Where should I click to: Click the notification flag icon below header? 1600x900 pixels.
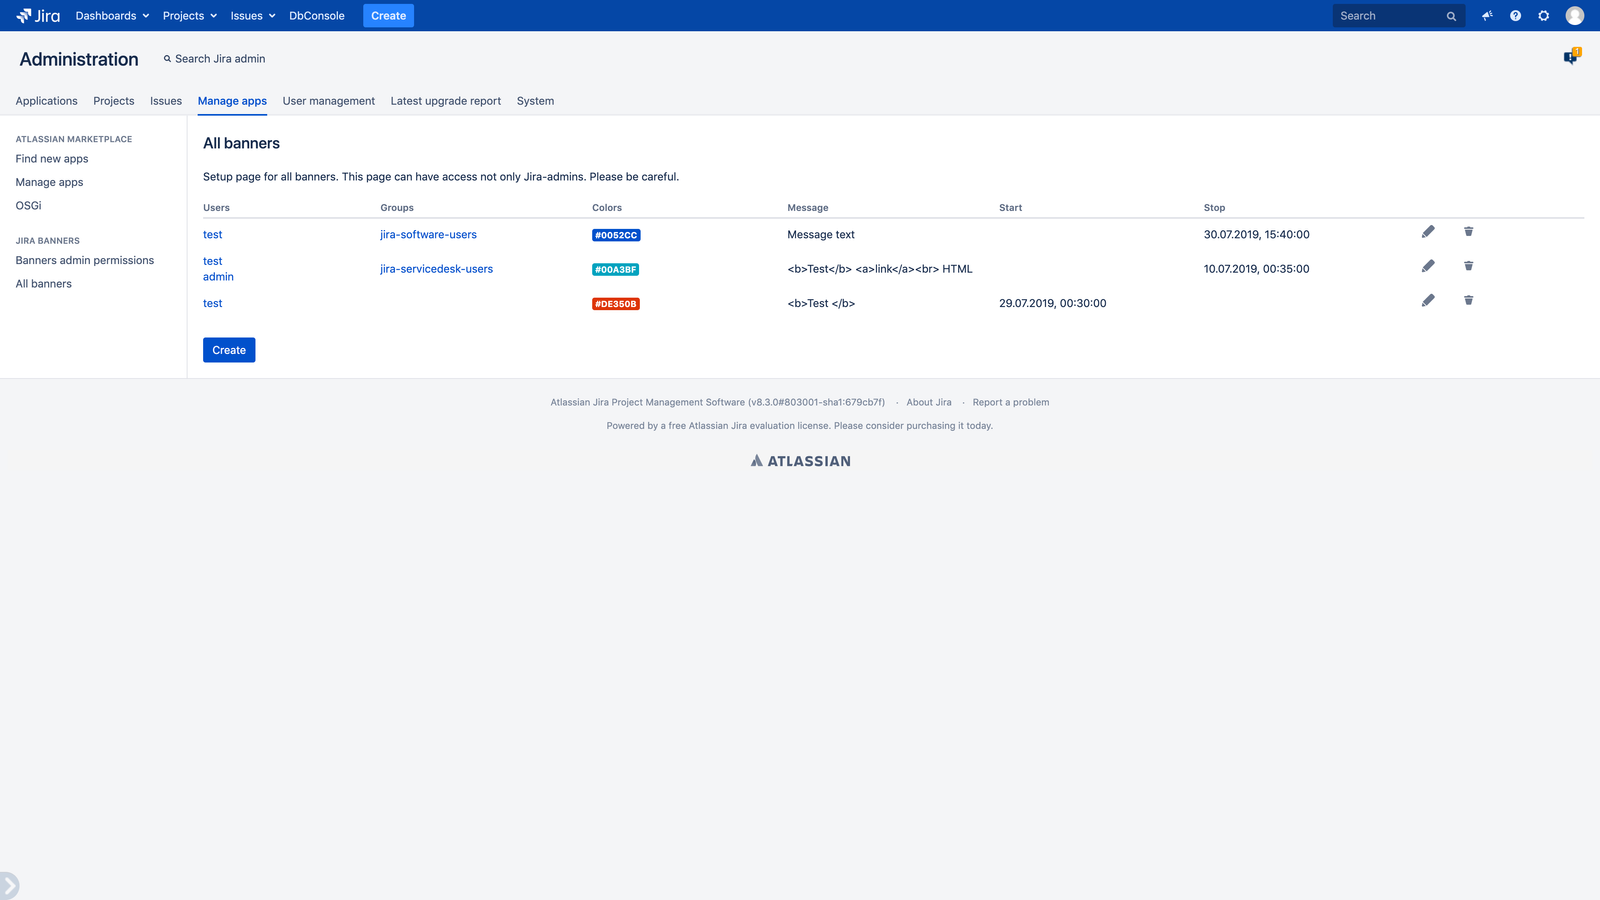click(1571, 57)
